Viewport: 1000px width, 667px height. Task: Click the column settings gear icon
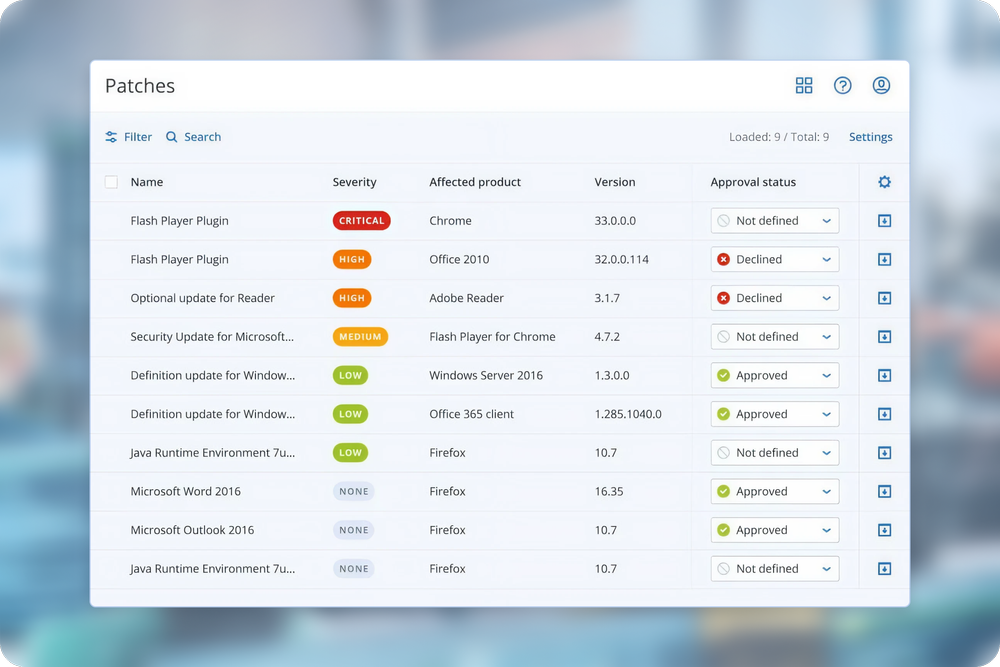point(884,182)
